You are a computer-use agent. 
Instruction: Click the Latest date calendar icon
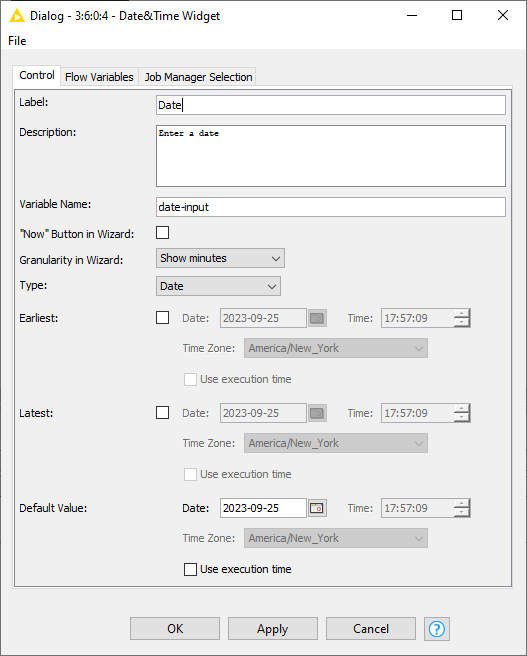click(x=317, y=413)
